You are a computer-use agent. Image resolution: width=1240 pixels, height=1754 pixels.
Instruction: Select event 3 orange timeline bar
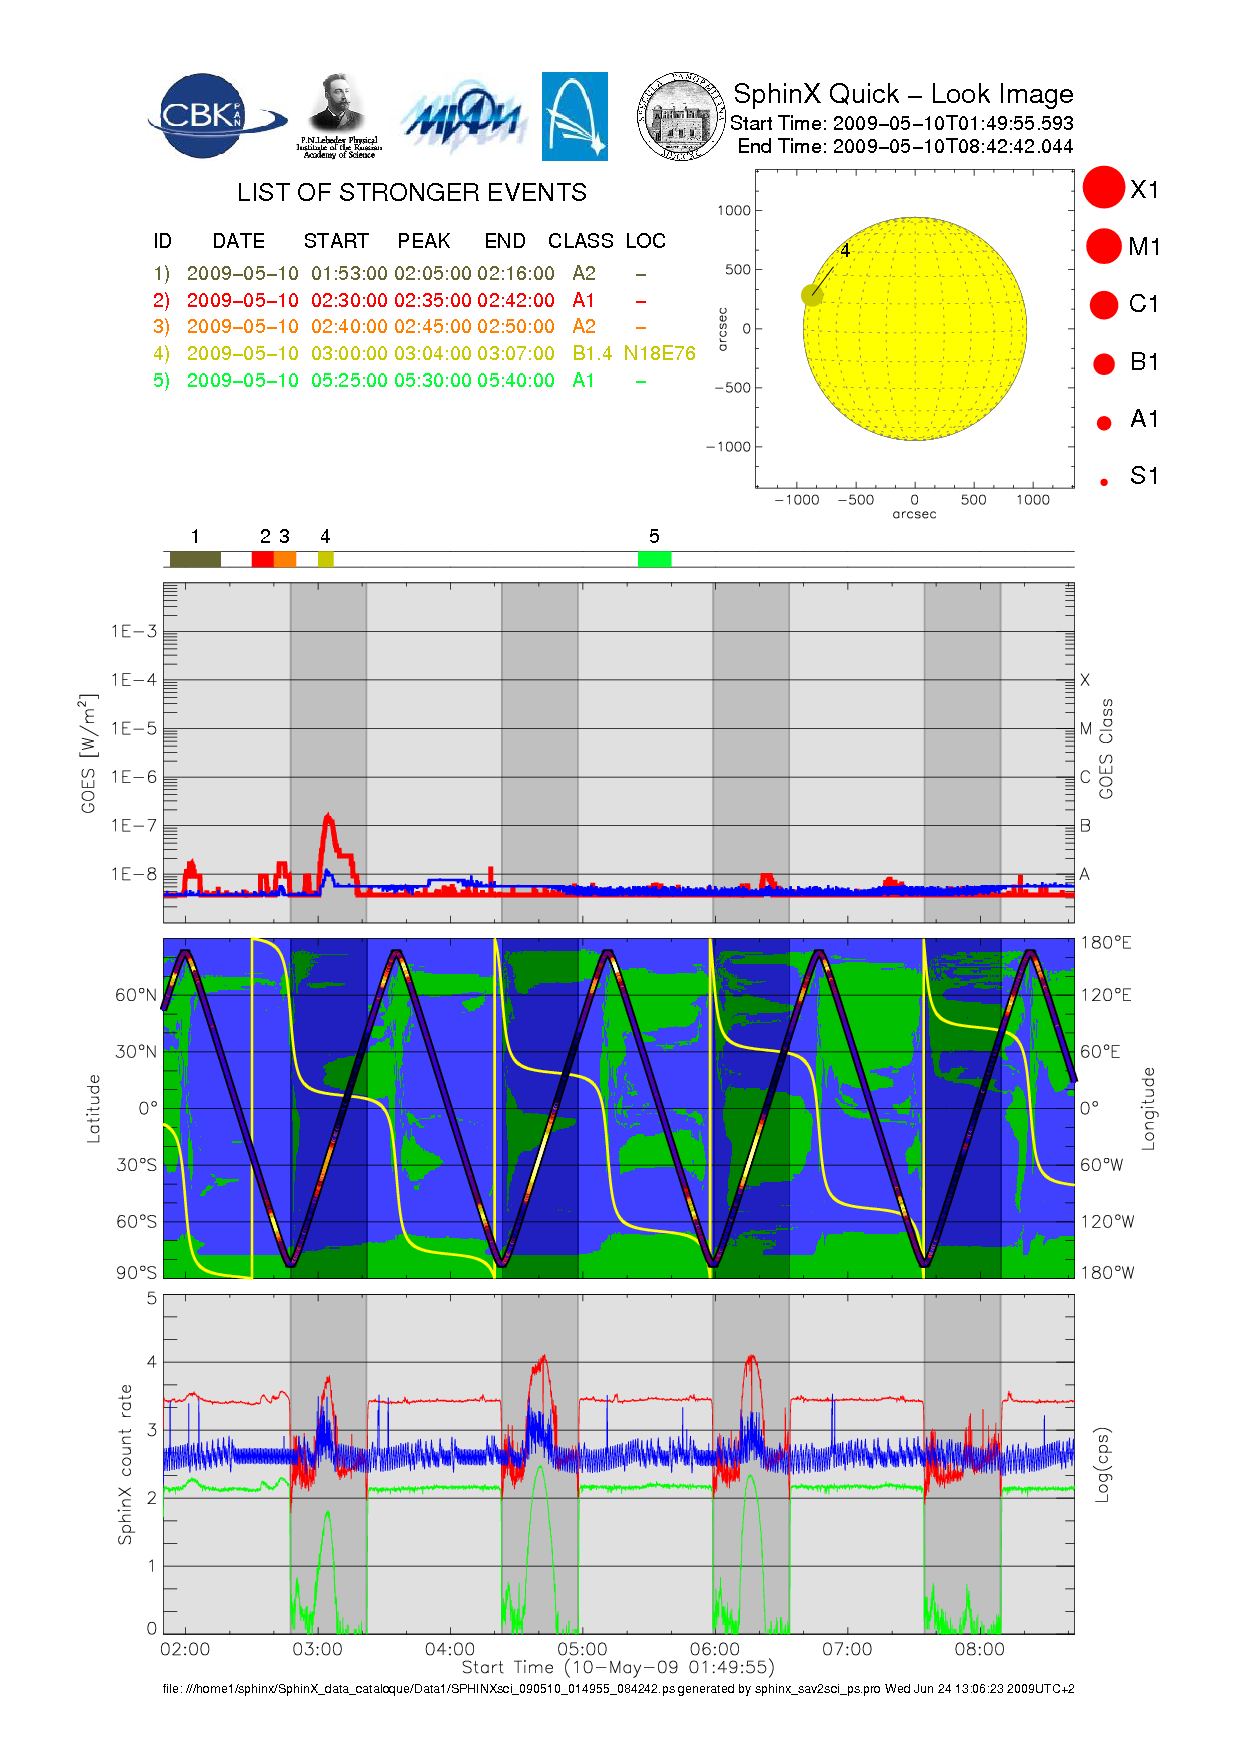click(x=285, y=559)
